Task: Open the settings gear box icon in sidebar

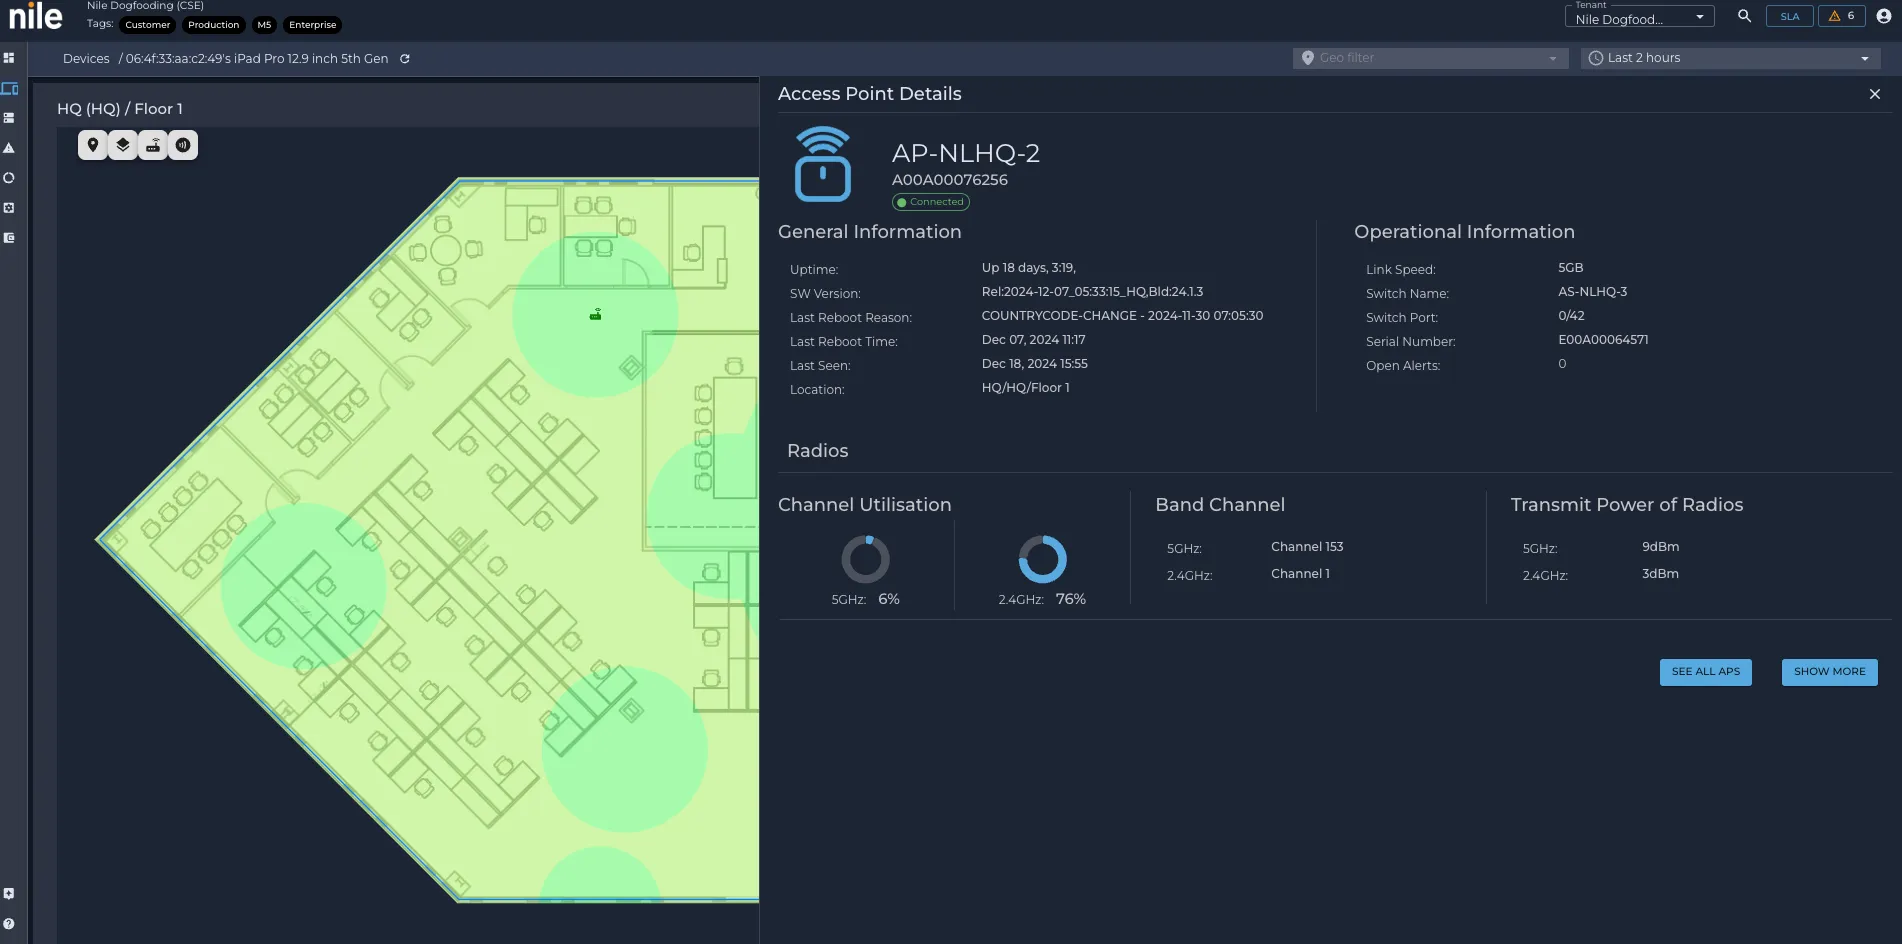Action: tap(9, 208)
